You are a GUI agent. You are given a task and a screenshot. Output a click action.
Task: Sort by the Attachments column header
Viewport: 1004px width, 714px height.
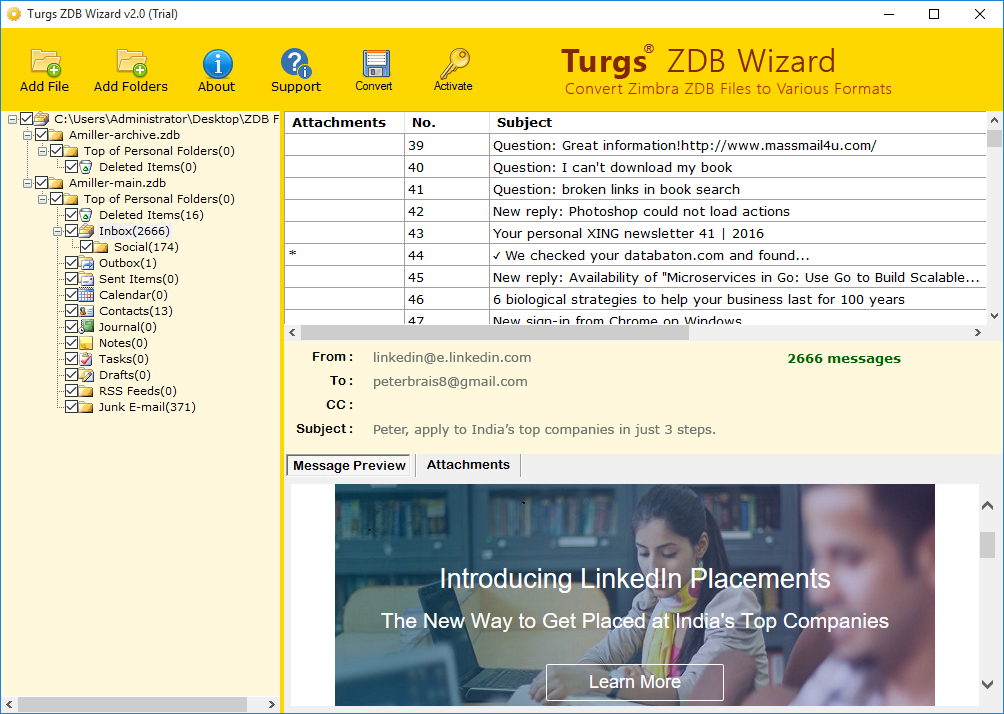[344, 122]
